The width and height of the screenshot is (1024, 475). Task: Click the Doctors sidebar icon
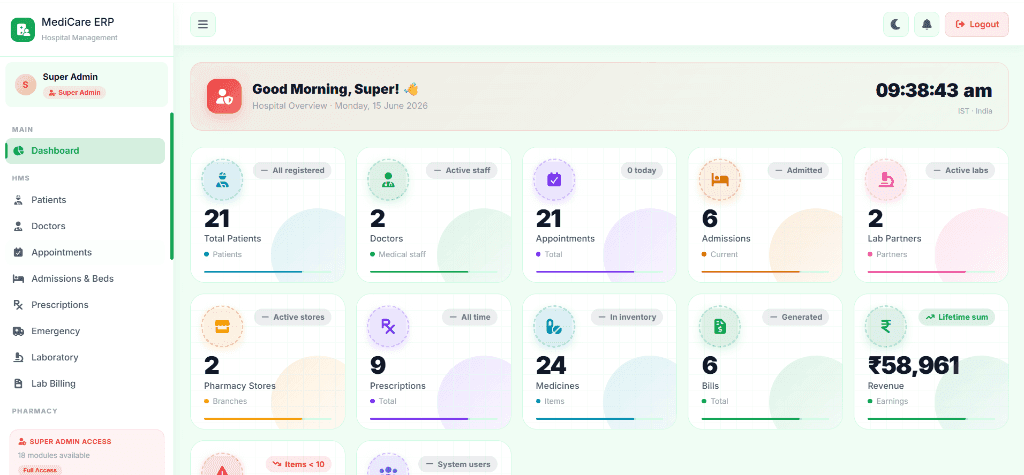[x=18, y=226]
